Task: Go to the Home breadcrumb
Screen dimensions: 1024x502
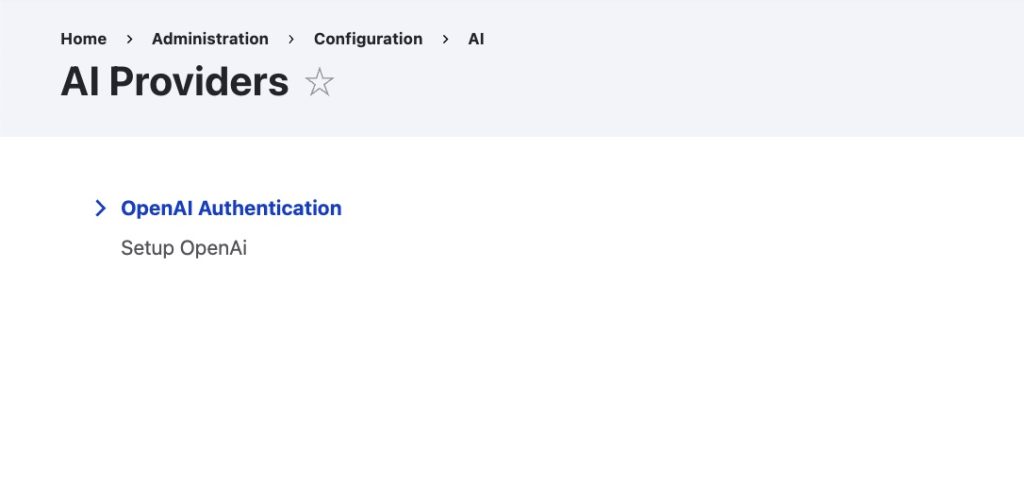Action: (83, 39)
